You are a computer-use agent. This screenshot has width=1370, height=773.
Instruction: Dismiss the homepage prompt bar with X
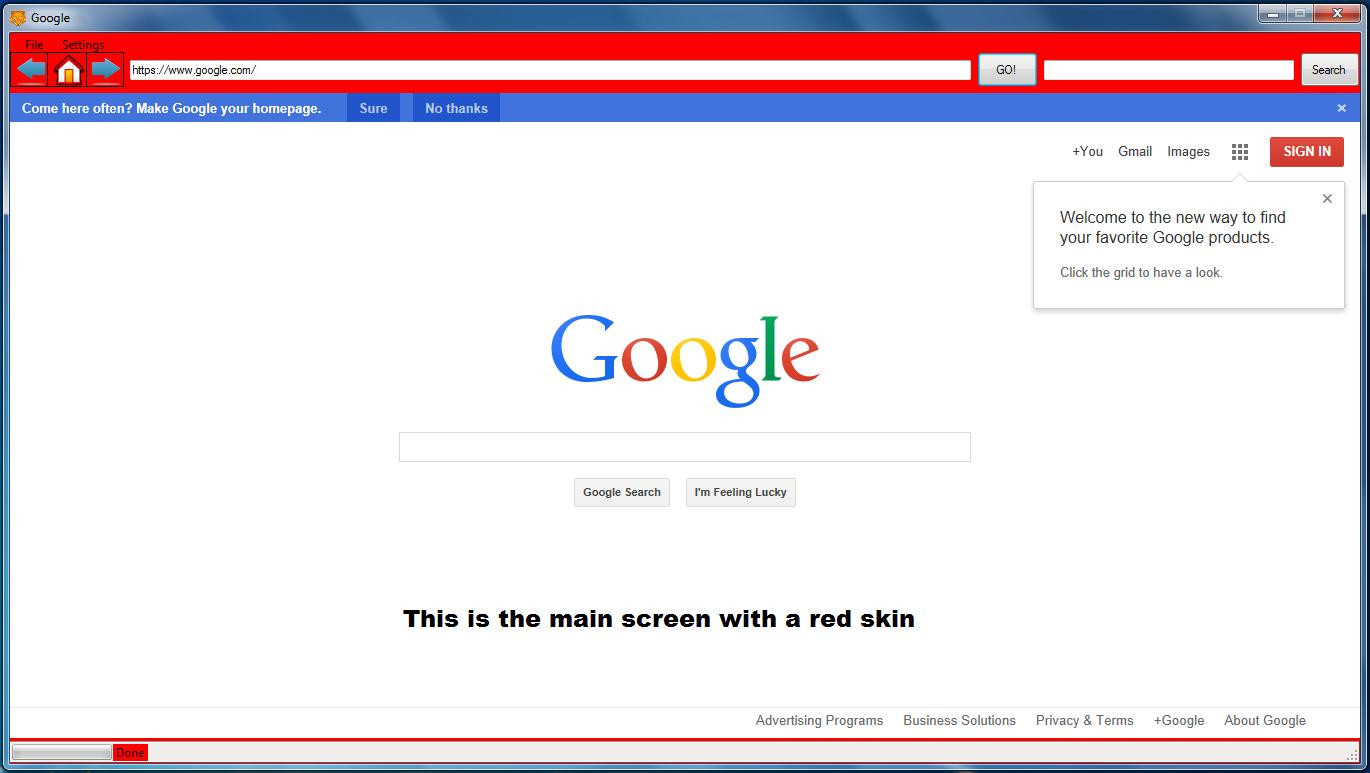tap(1342, 108)
